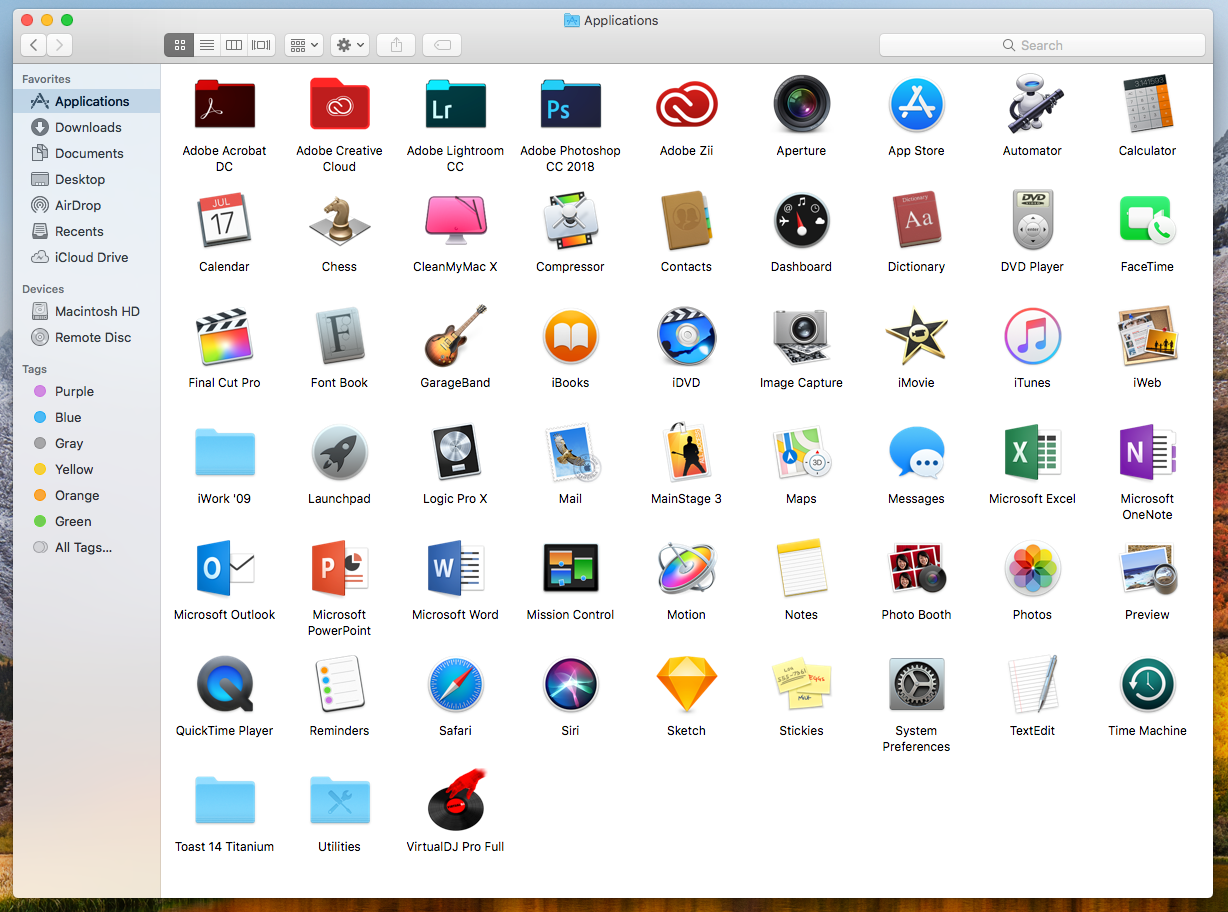Open Final Cut Pro

click(x=224, y=336)
